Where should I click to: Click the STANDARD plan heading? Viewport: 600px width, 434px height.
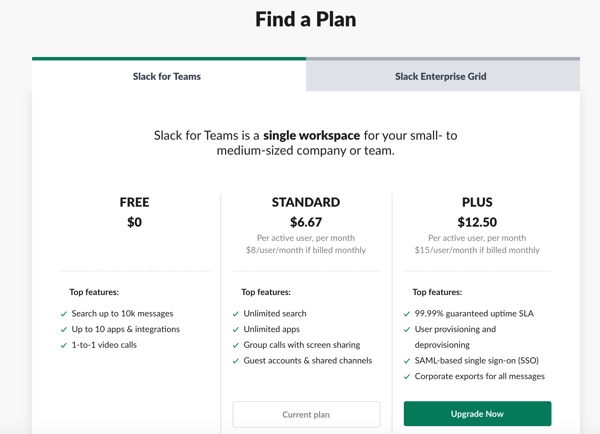[x=306, y=202]
